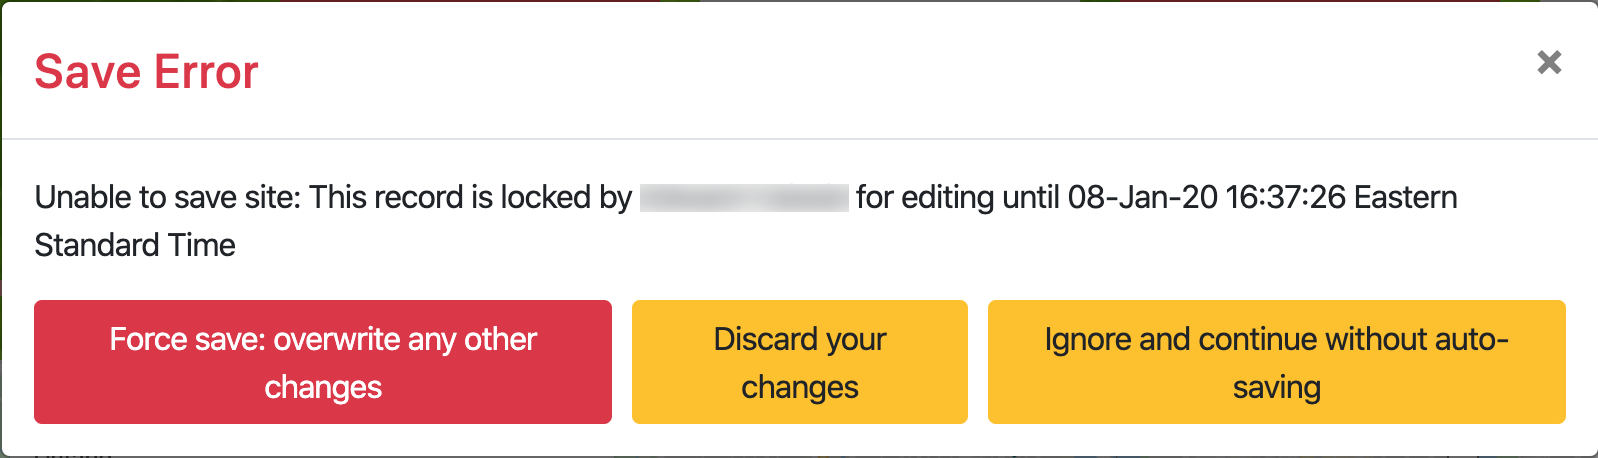1598x458 pixels.
Task: Click the blurred user name
Action: tap(744, 198)
